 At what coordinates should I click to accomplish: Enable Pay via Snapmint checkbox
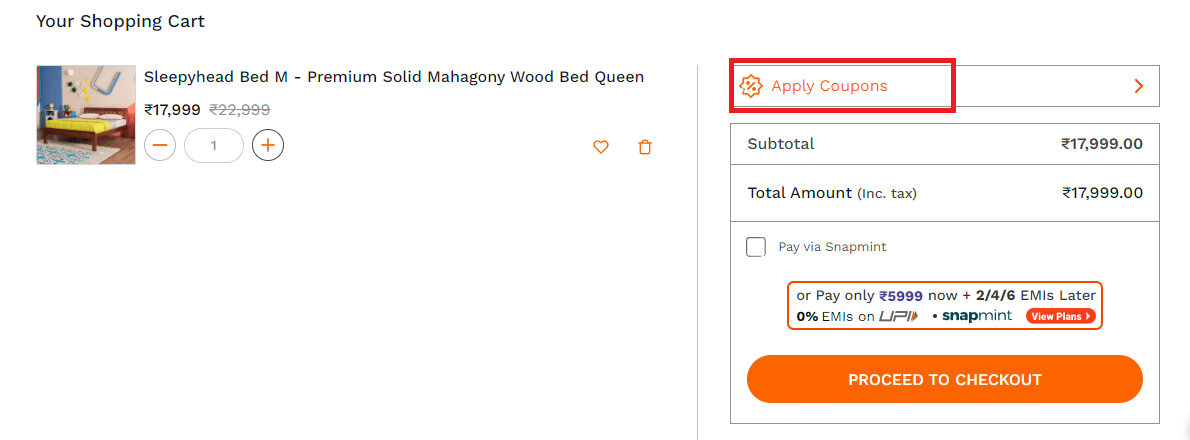click(756, 247)
